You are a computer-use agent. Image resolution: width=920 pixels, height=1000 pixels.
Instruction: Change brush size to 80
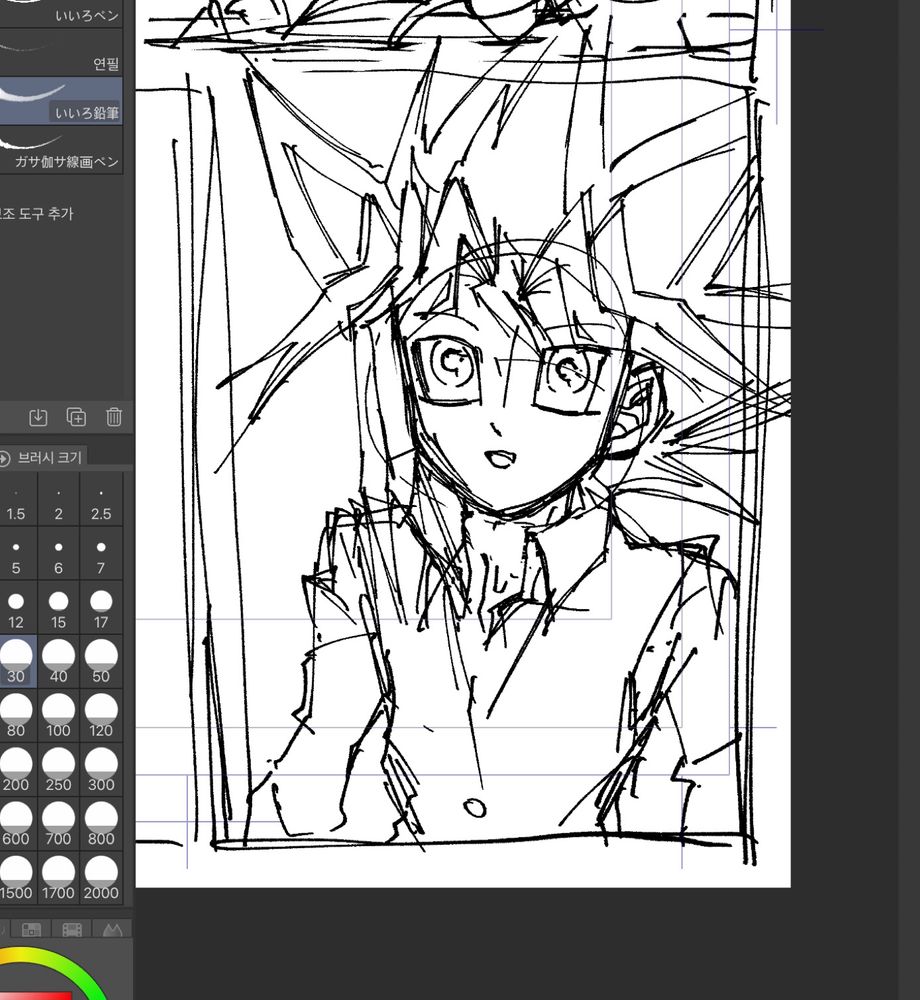16,716
